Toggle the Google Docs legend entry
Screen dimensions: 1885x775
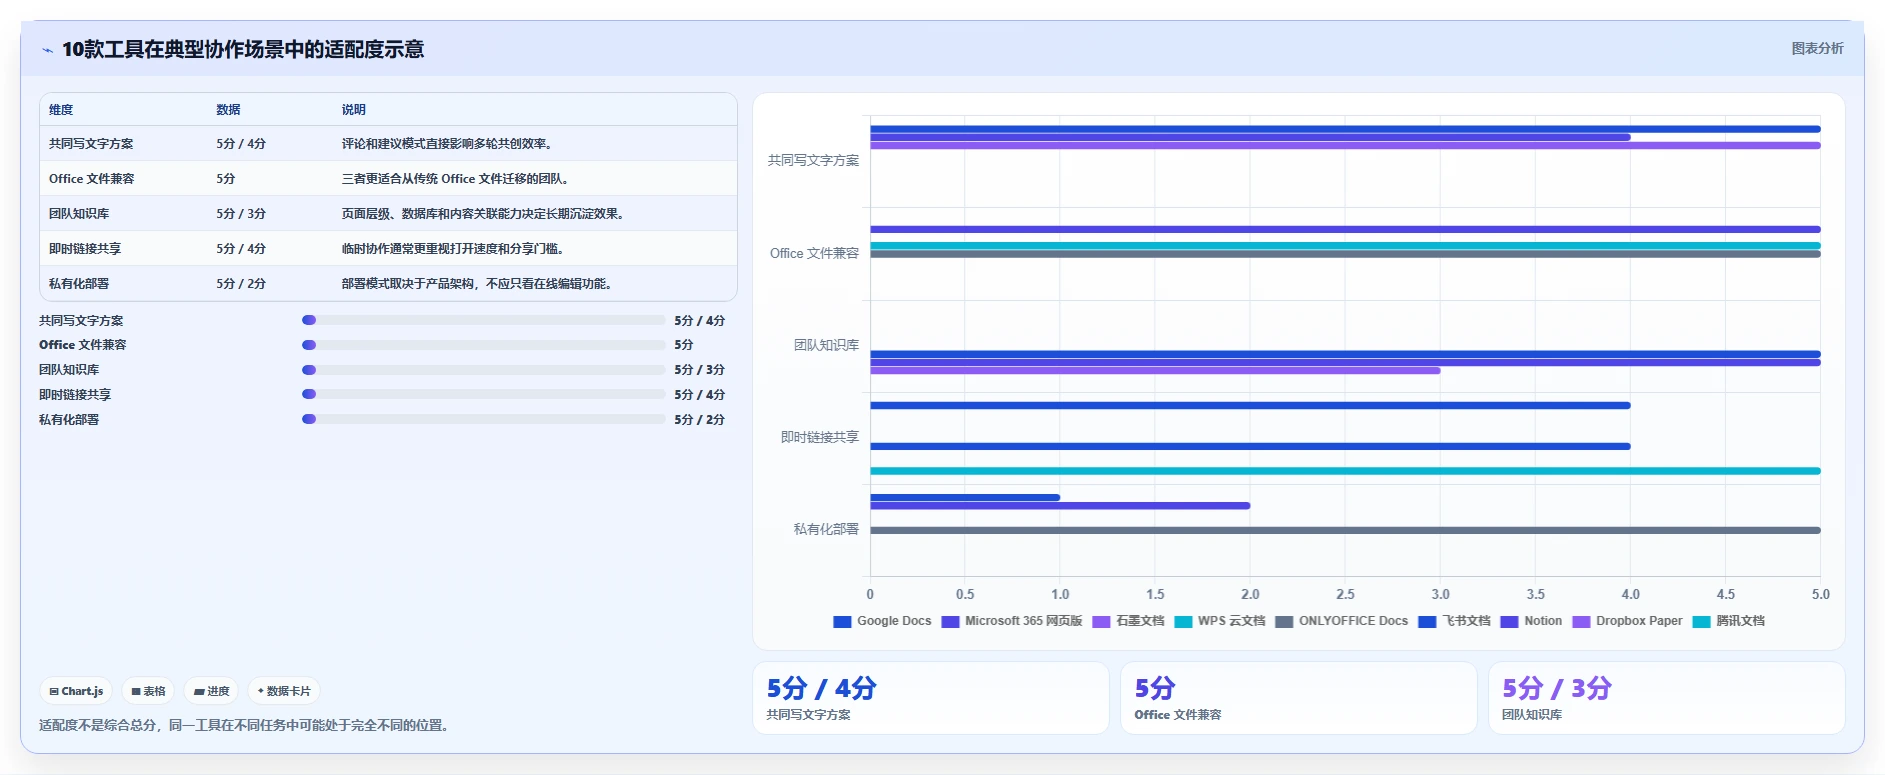882,621
